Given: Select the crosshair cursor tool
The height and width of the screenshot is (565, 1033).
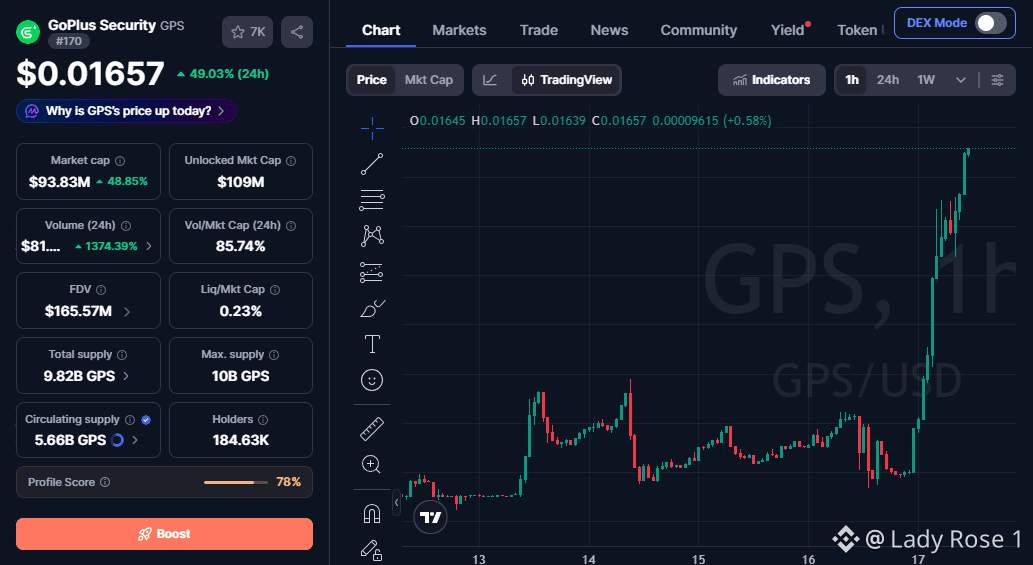Looking at the screenshot, I should (372, 128).
